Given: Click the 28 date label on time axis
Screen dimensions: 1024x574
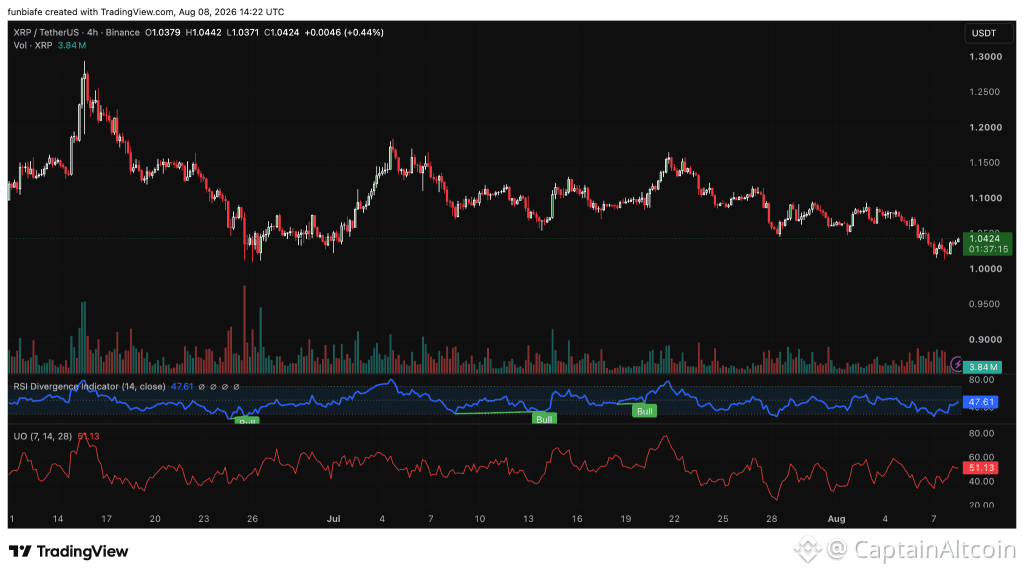Looking at the screenshot, I should click(x=772, y=519).
